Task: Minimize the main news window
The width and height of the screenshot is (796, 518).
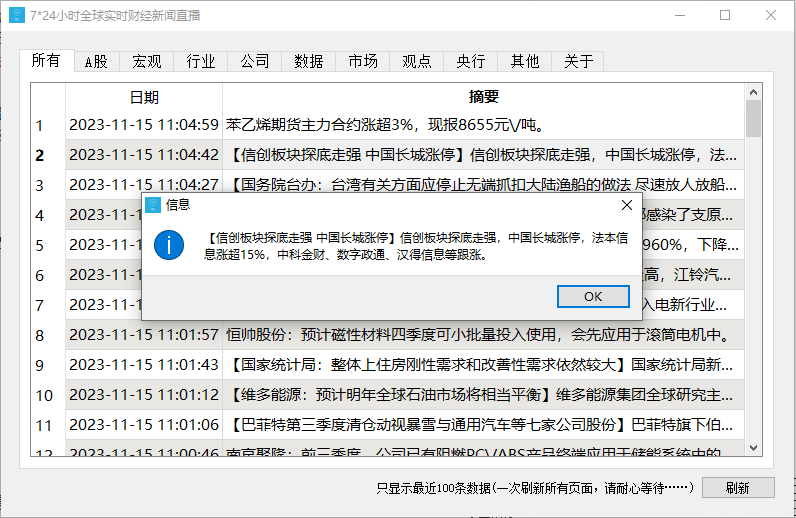Action: point(680,15)
